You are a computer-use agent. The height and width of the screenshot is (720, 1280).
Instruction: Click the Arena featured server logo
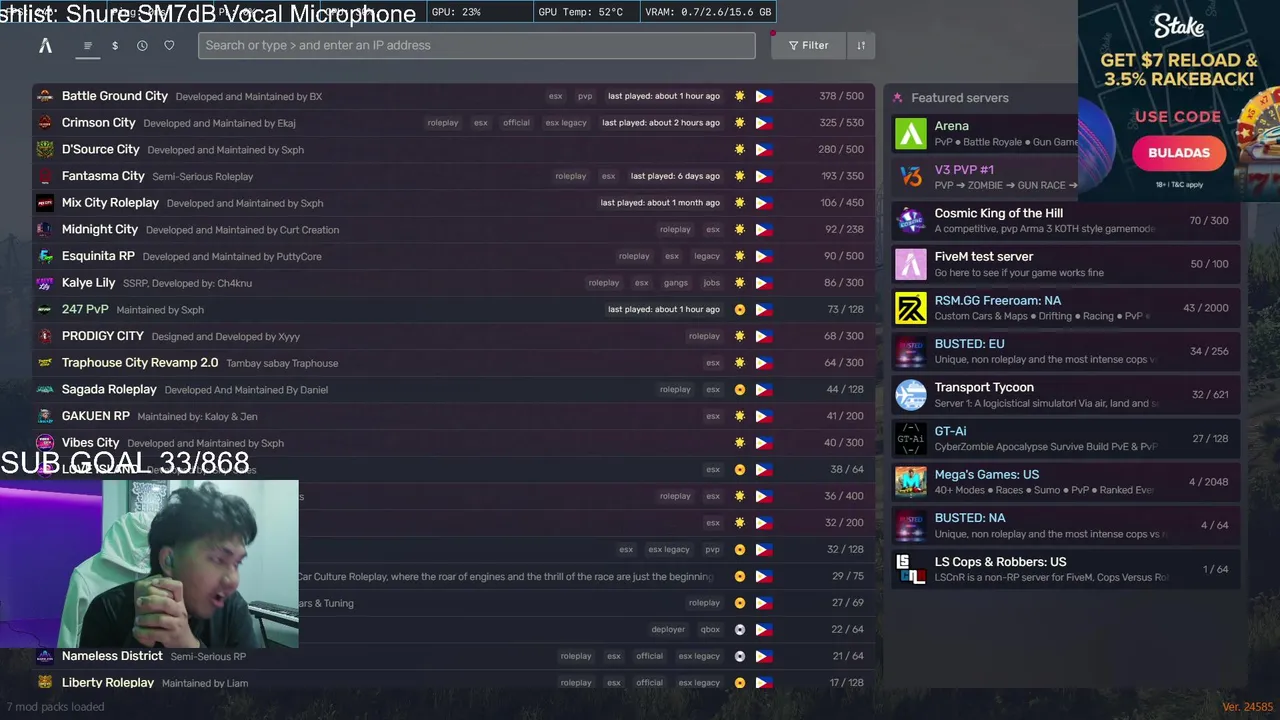(x=910, y=134)
